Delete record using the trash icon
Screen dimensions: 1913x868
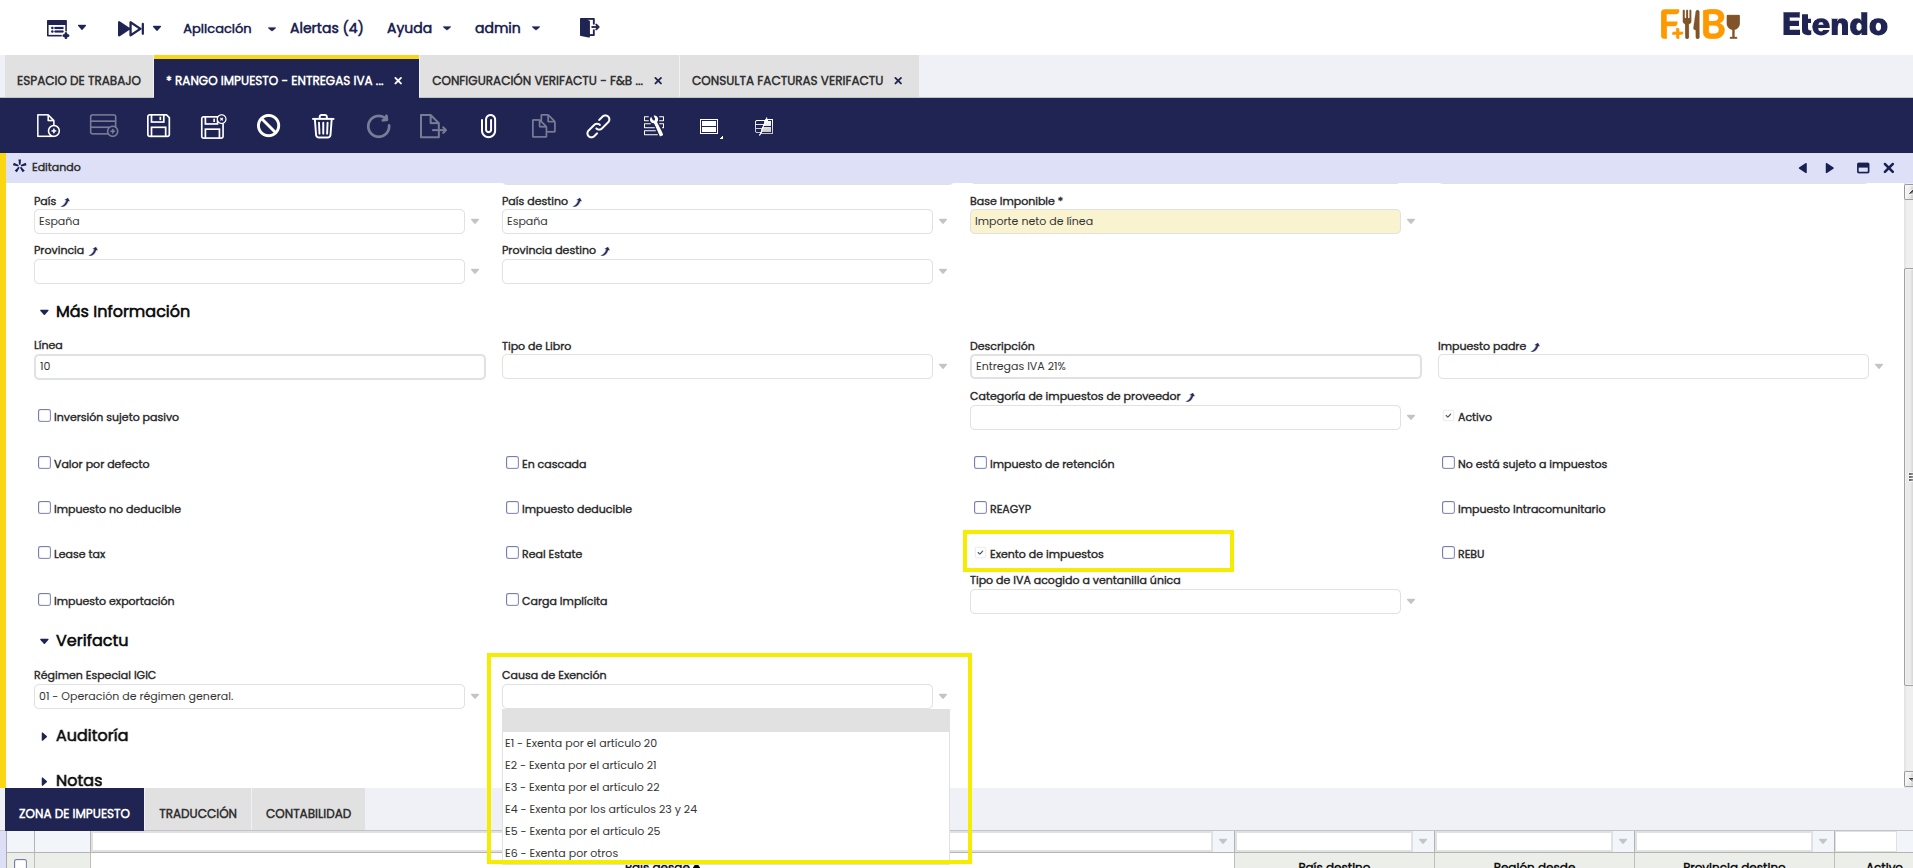coord(323,126)
